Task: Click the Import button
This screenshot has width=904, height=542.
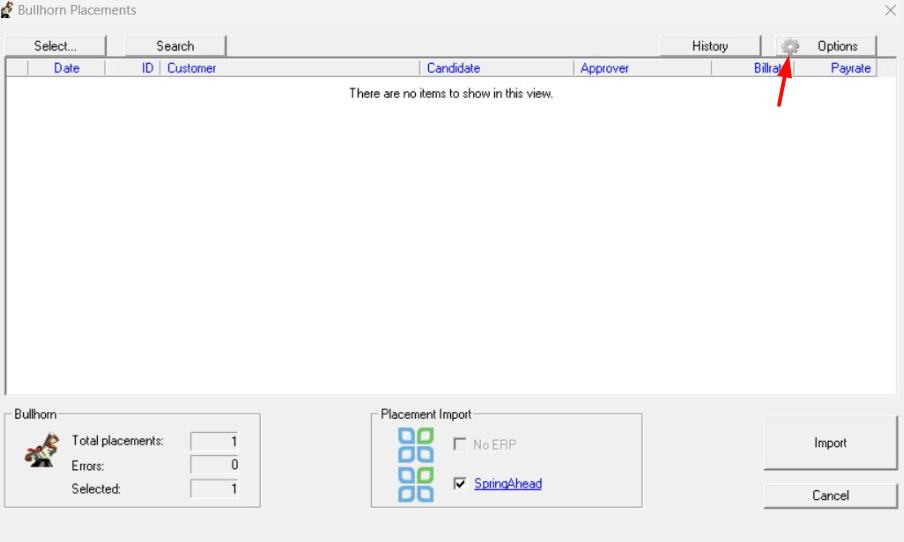Action: [830, 443]
